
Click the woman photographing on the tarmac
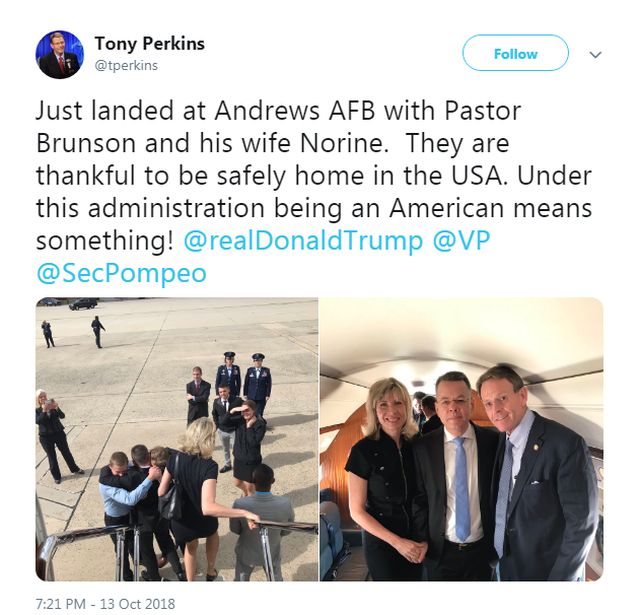55,437
